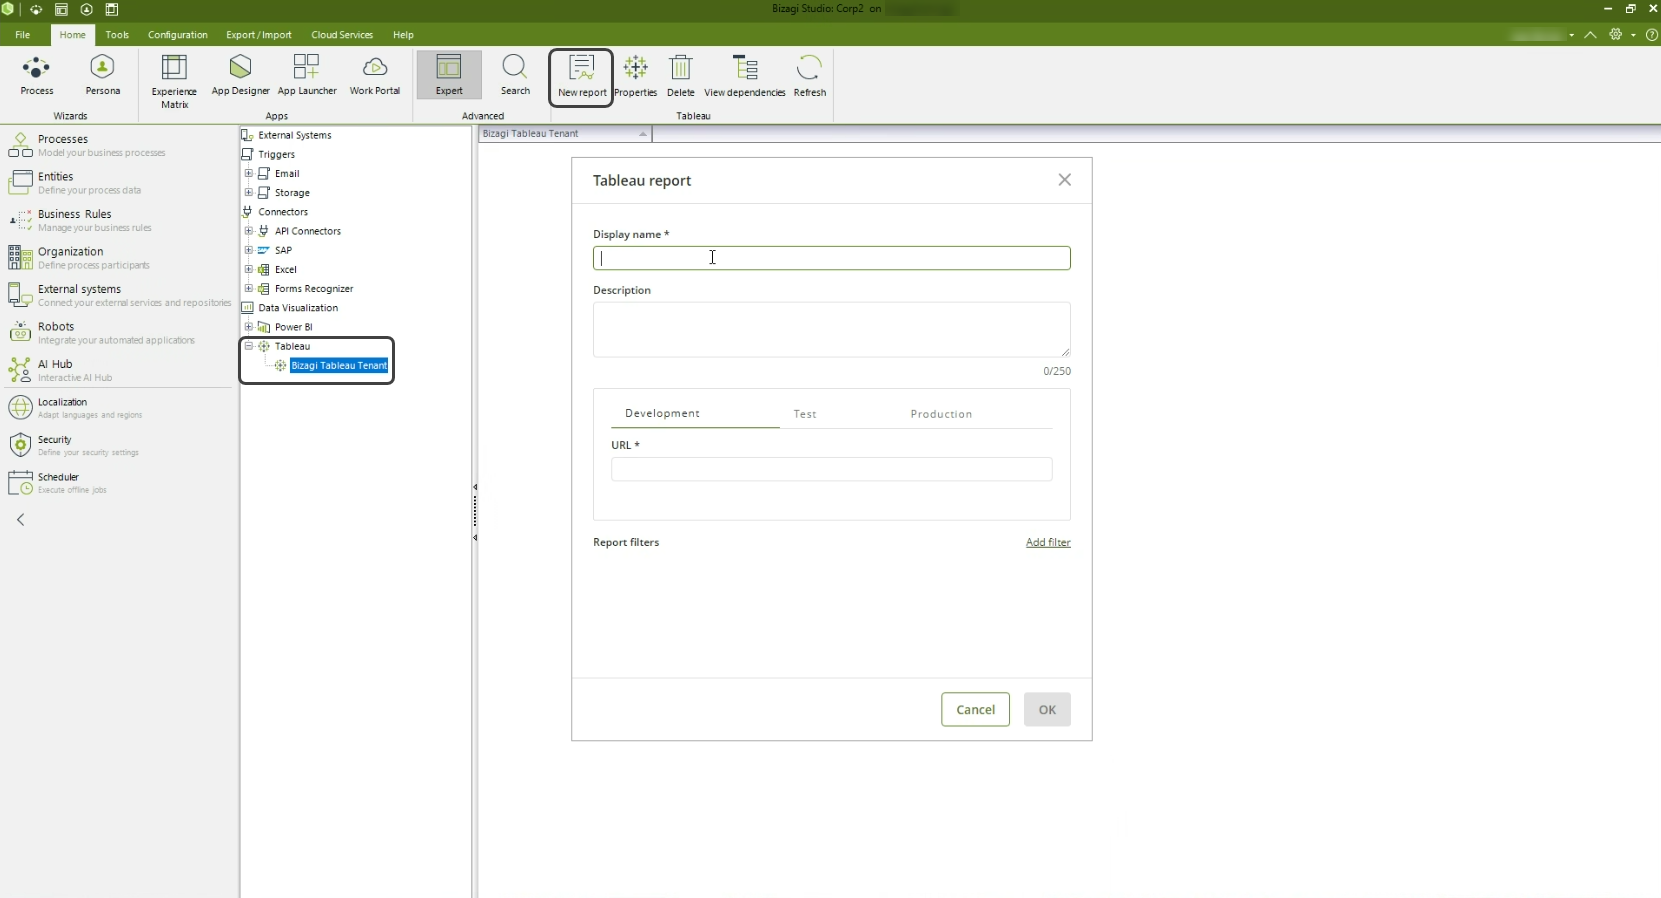Open Work Portal
Viewport: 1661px width, 898px height.
coord(375,75)
